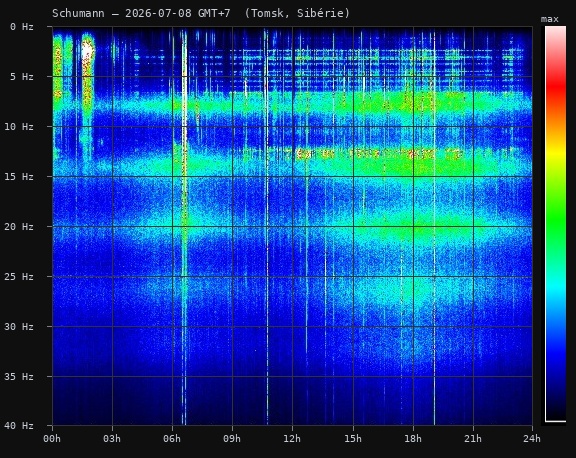Image resolution: width=576 pixels, height=458 pixels.
Task: Click the green section of the color scale
Action: [555, 220]
